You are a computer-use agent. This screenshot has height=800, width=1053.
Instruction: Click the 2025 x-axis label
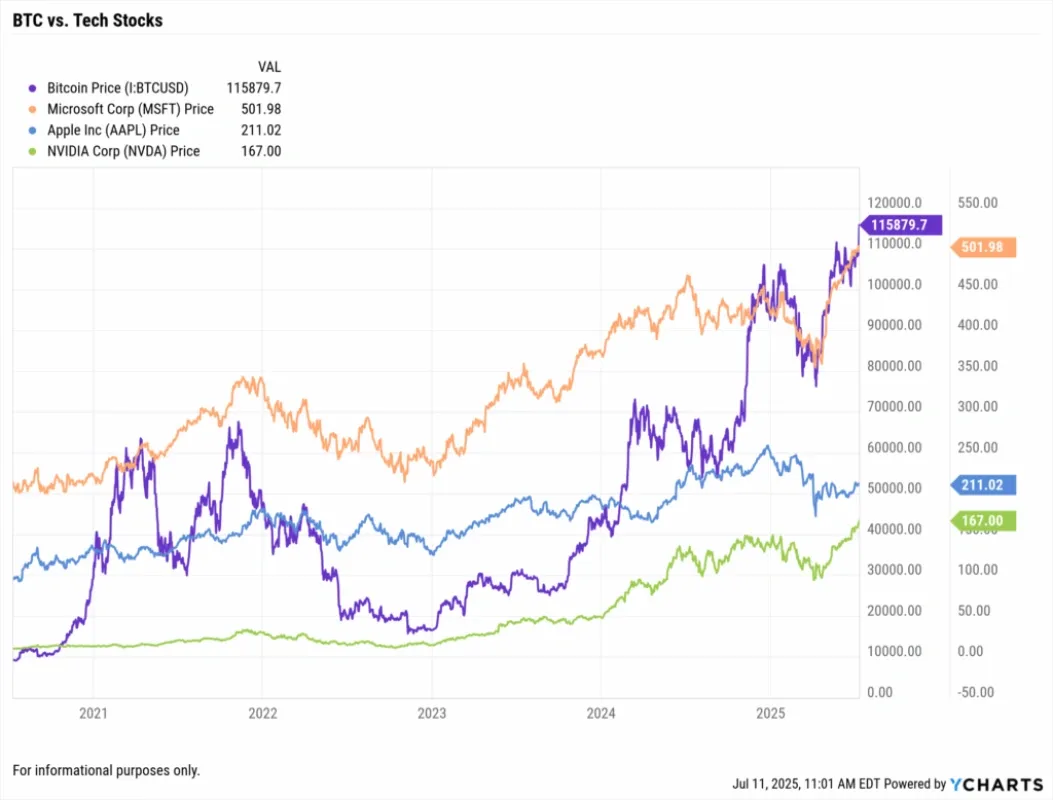point(770,713)
